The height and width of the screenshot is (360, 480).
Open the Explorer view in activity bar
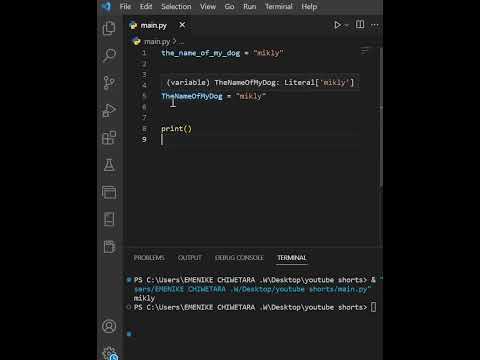[x=109, y=28]
